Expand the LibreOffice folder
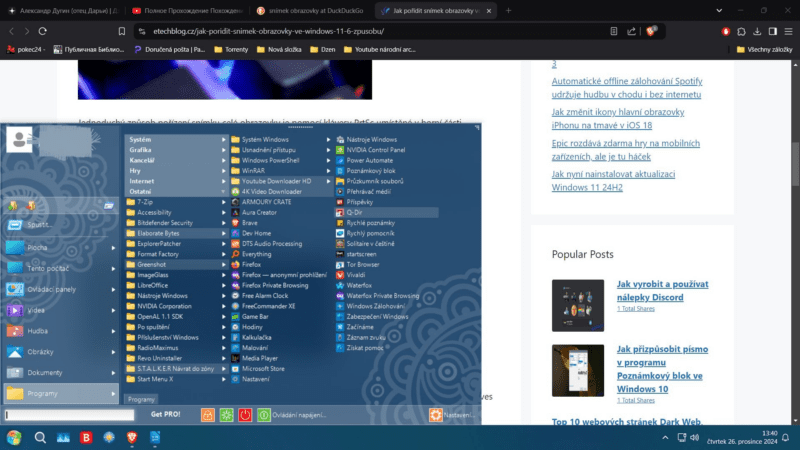The width and height of the screenshot is (800, 450). coord(176,285)
